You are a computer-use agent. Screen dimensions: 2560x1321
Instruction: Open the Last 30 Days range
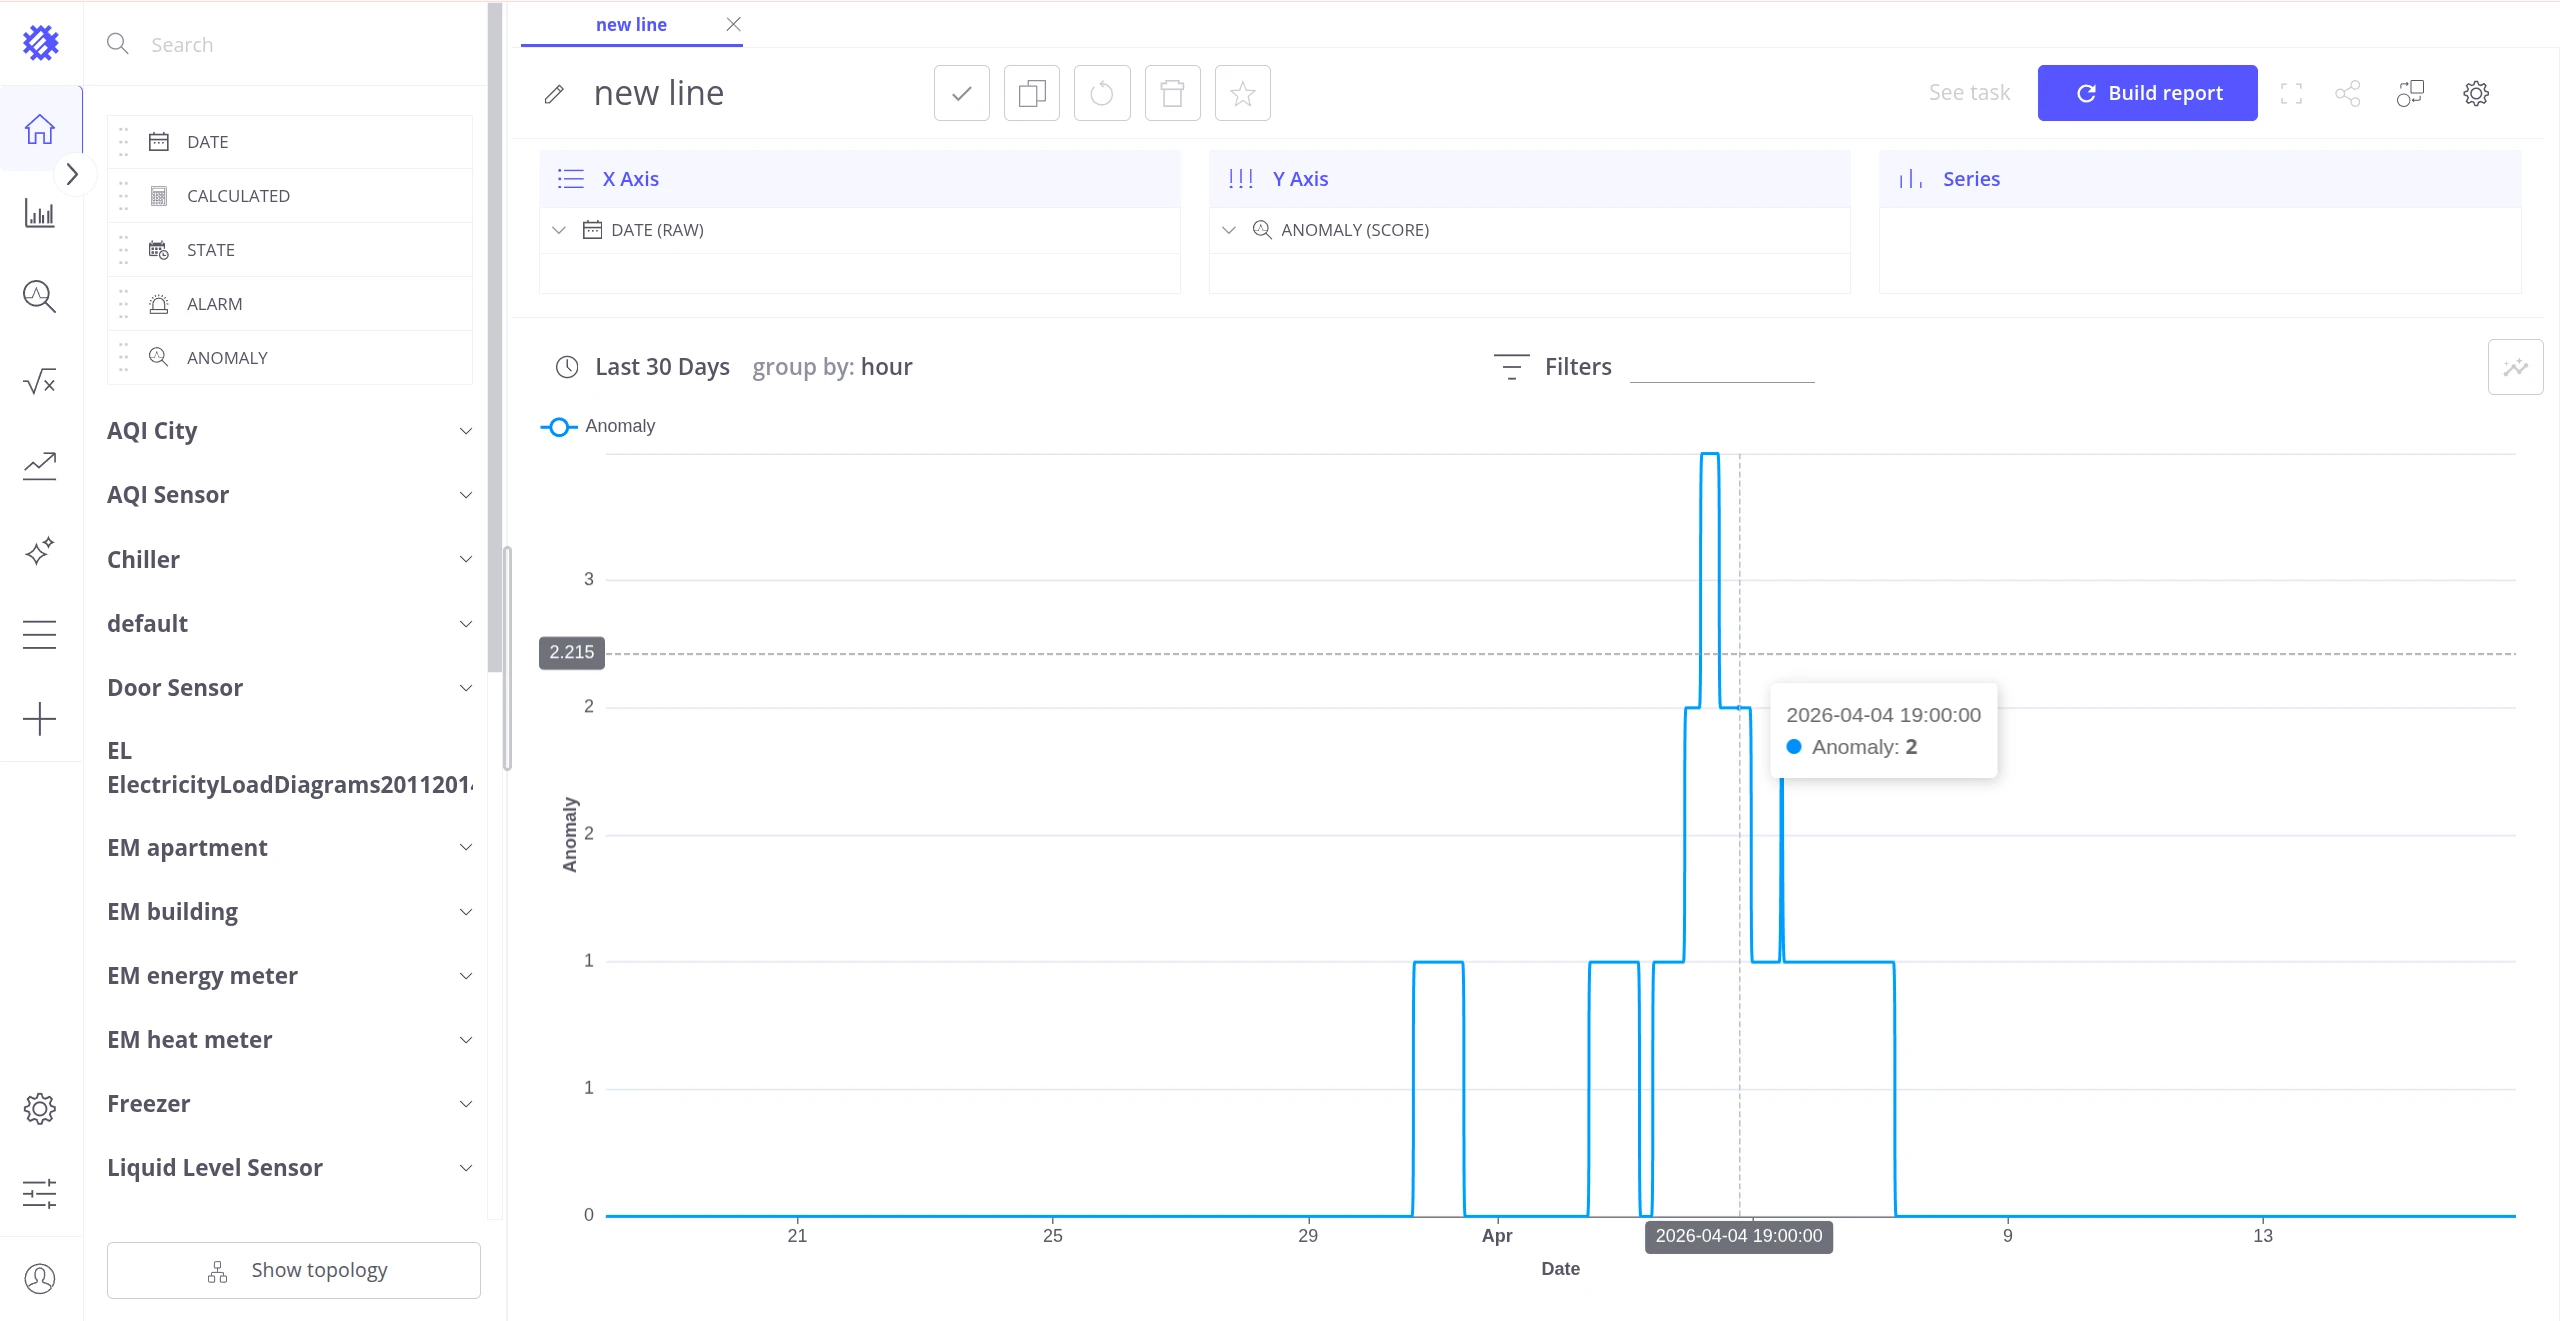click(x=662, y=367)
